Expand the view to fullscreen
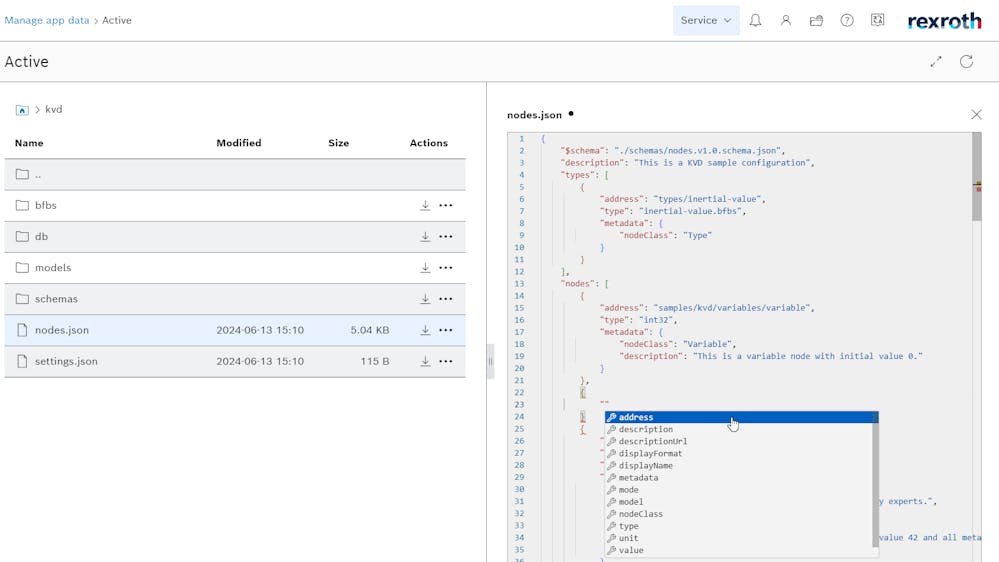 (936, 62)
